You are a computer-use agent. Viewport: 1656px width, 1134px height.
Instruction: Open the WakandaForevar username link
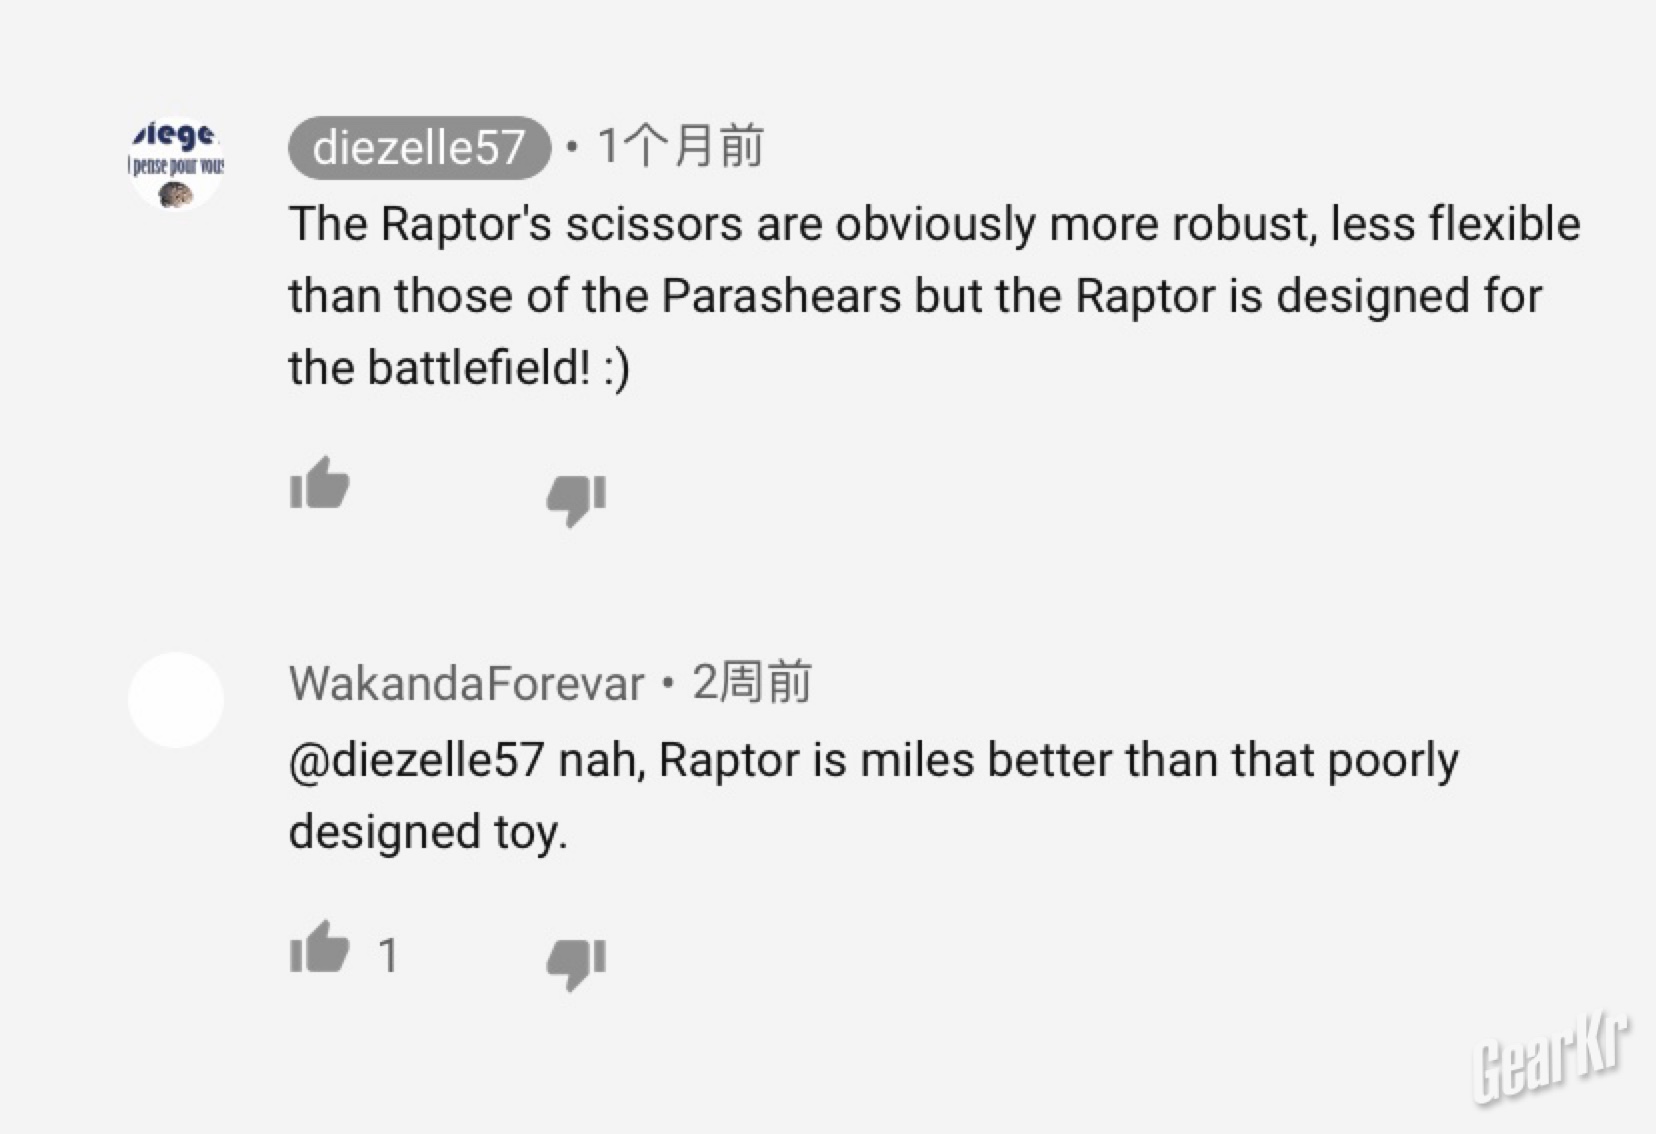466,684
